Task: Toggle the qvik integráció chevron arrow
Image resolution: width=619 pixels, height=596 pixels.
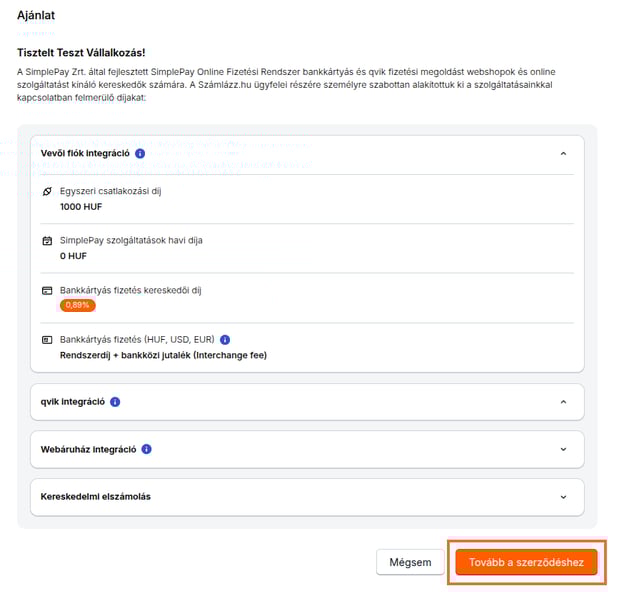Action: click(x=563, y=402)
